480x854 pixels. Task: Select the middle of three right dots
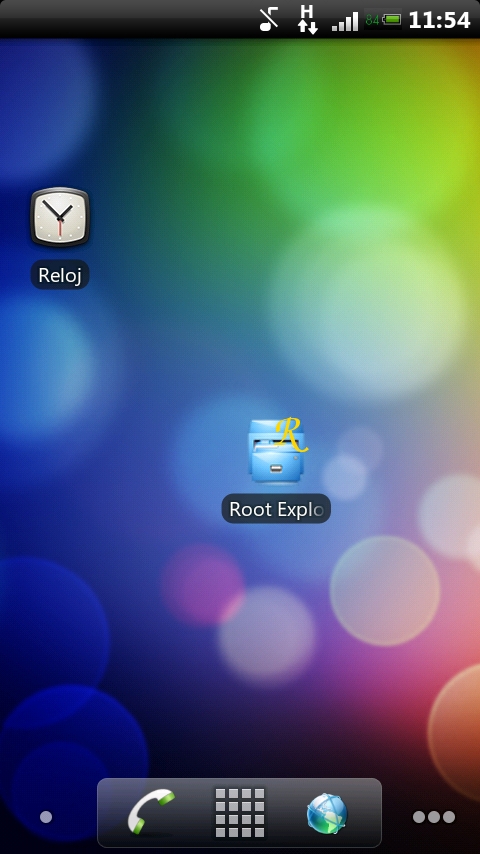pos(434,817)
